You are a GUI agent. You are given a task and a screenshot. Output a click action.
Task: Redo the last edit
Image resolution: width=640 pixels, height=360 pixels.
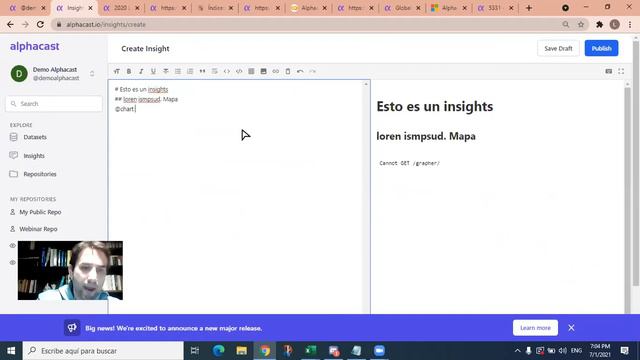(312, 71)
